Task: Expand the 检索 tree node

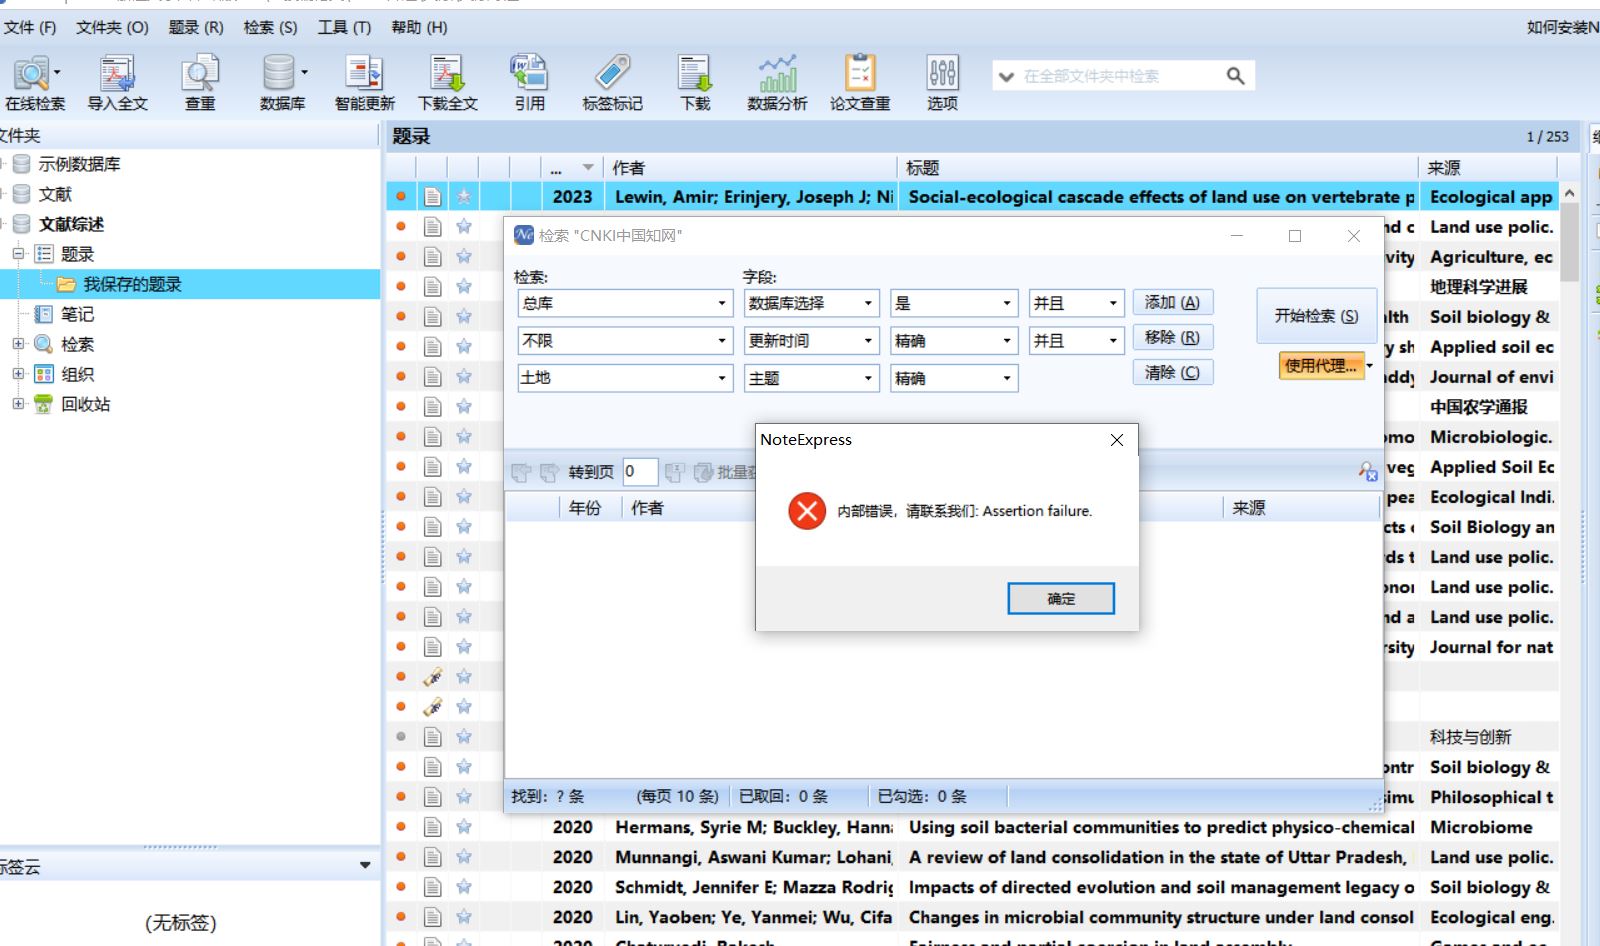Action: pyautogui.click(x=18, y=344)
